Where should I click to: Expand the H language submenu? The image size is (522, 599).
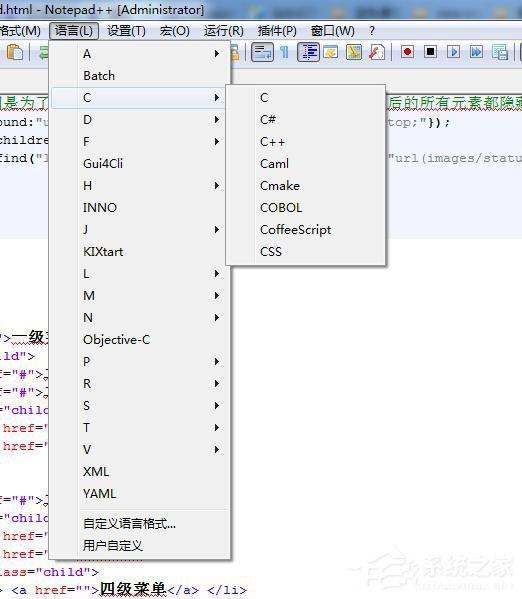tap(140, 186)
